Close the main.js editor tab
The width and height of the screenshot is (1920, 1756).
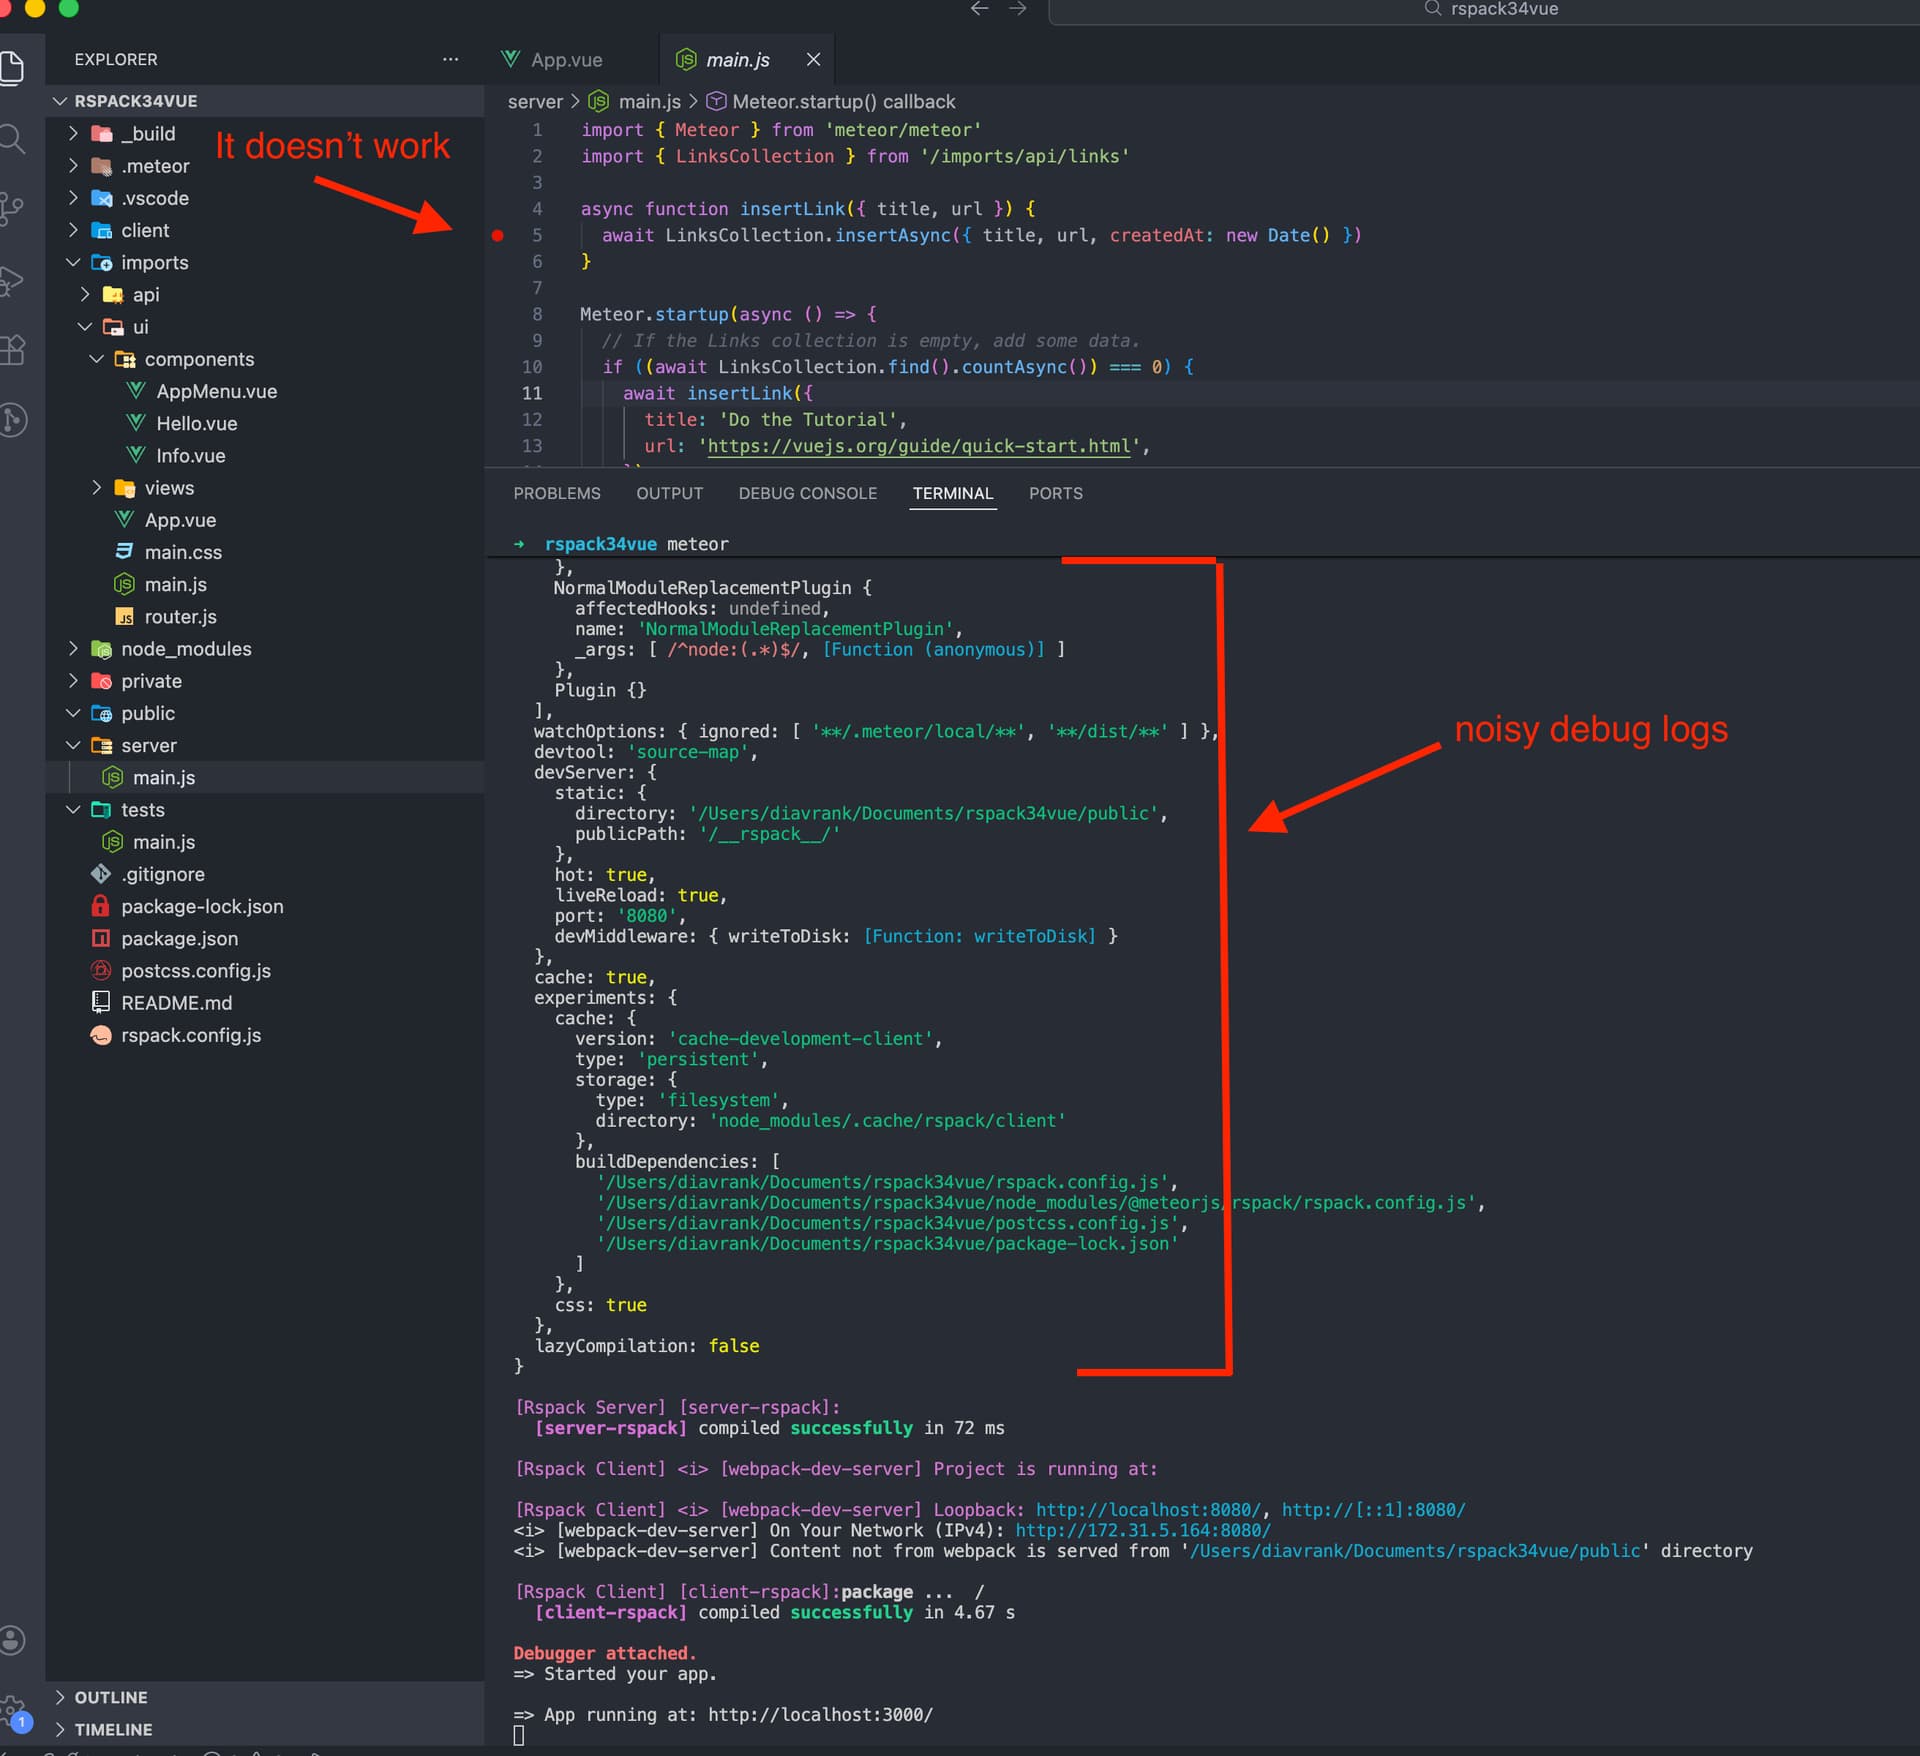[x=813, y=60]
